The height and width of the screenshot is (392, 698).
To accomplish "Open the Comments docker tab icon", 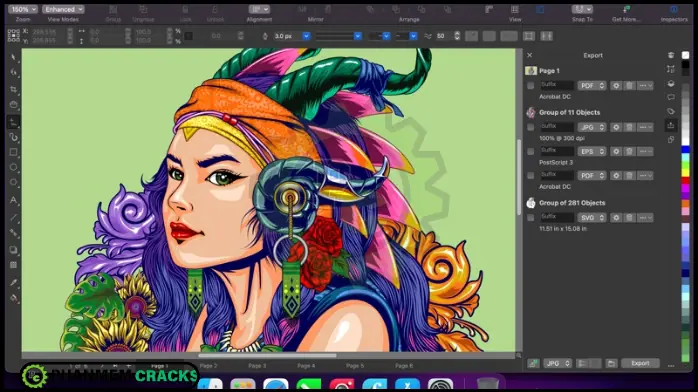I will click(671, 97).
